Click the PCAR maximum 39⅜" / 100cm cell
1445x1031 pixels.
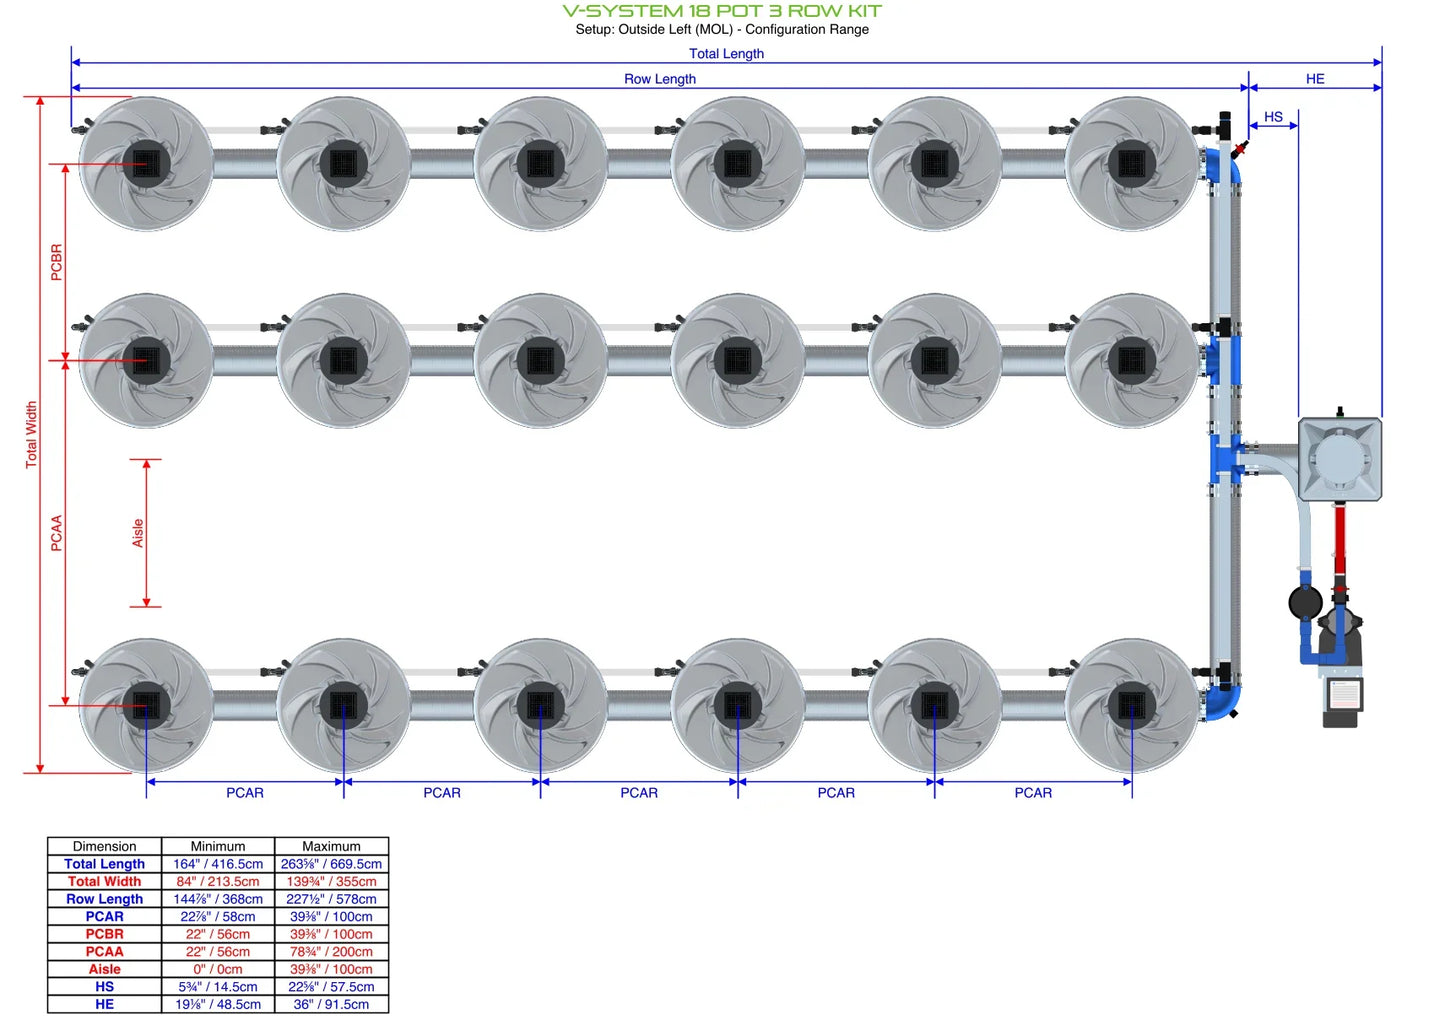tap(331, 917)
